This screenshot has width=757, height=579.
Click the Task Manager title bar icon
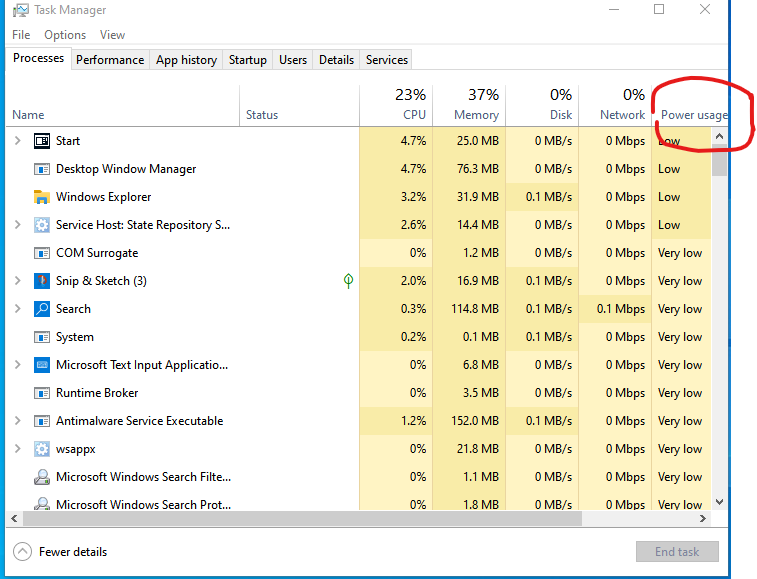(x=20, y=10)
